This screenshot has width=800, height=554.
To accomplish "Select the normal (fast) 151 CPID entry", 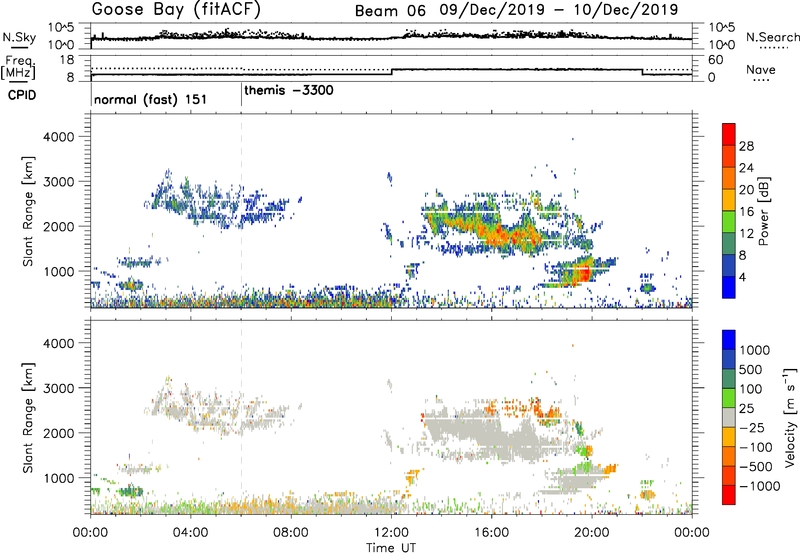I will coord(151,99).
